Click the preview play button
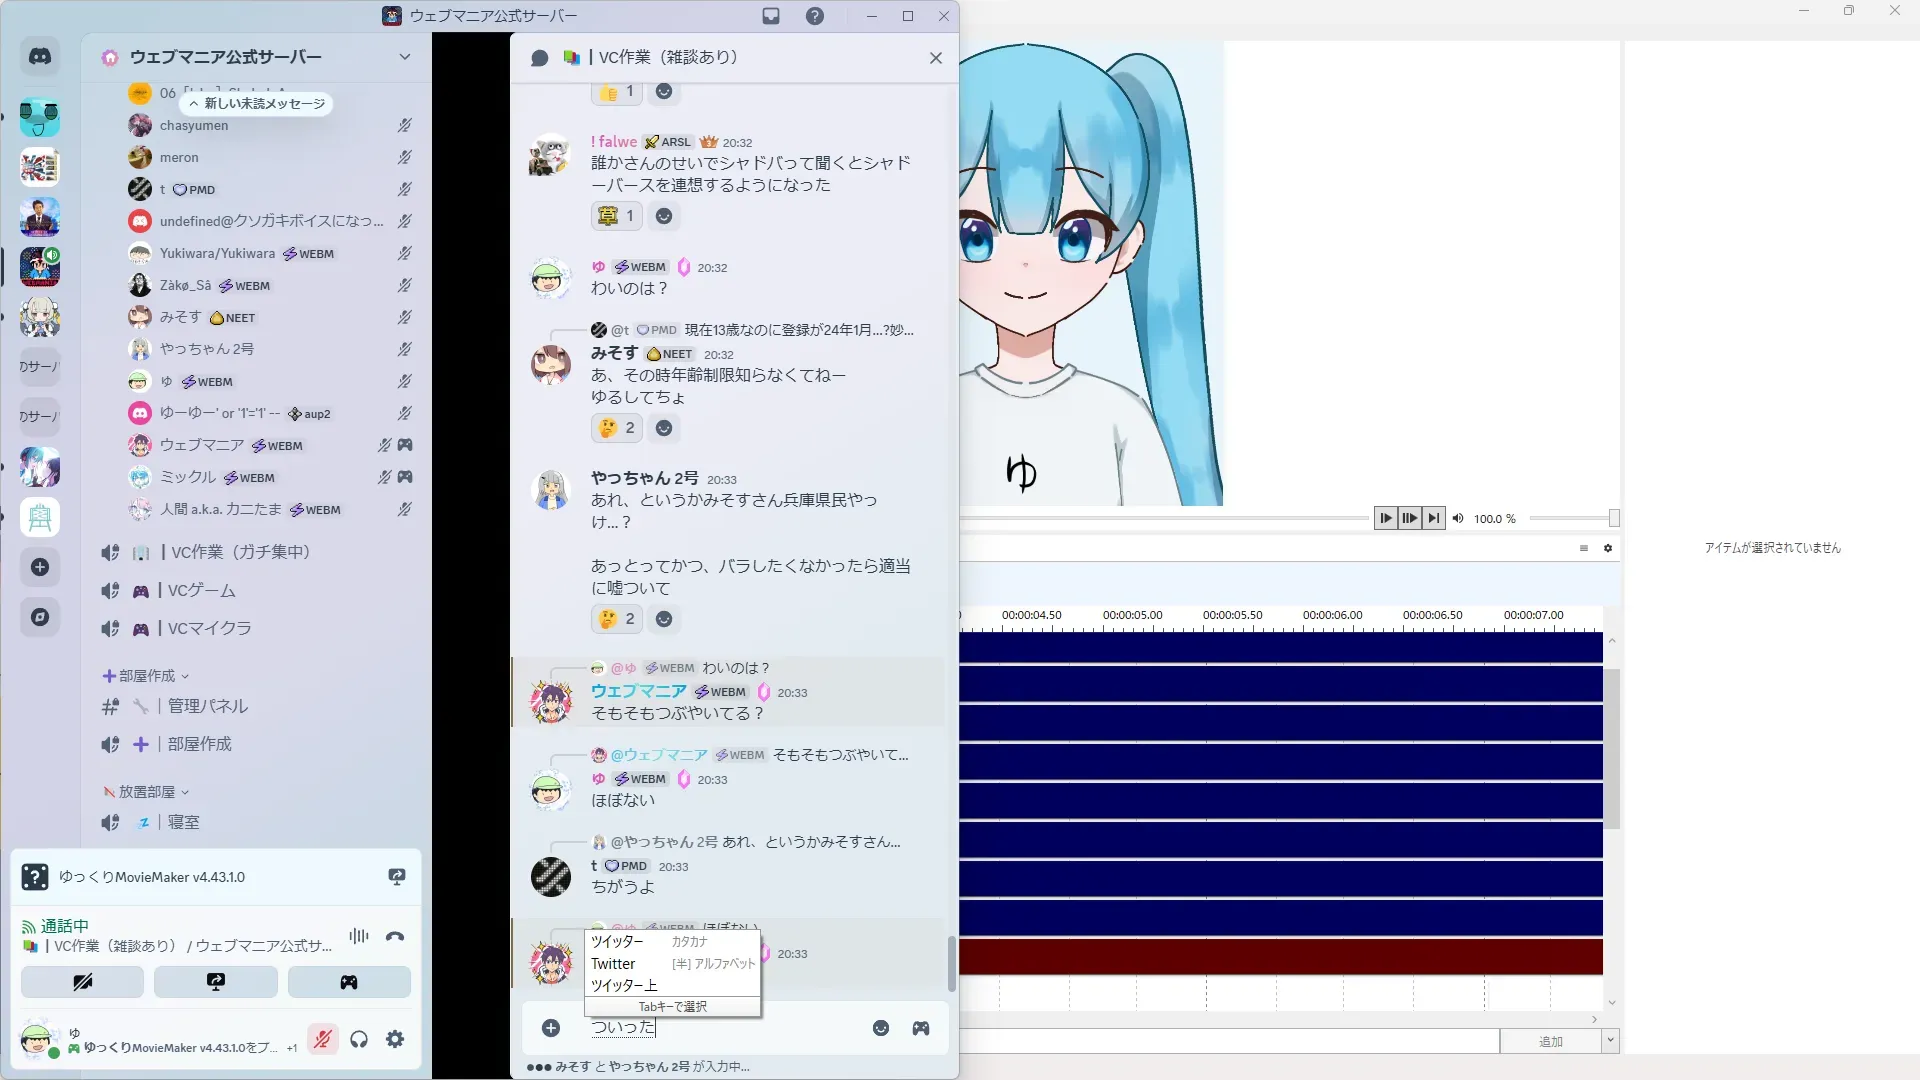 [1385, 518]
